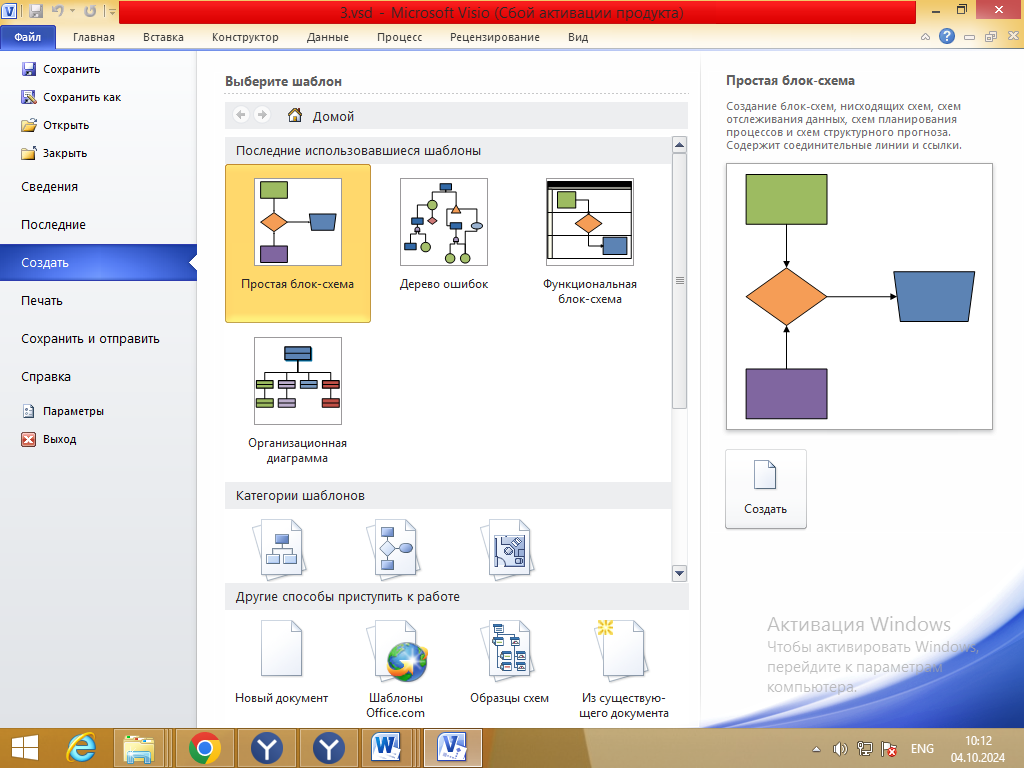Collapse the ribbon with the chevron icon
Viewport: 1024px width, 768px height.
point(925,37)
